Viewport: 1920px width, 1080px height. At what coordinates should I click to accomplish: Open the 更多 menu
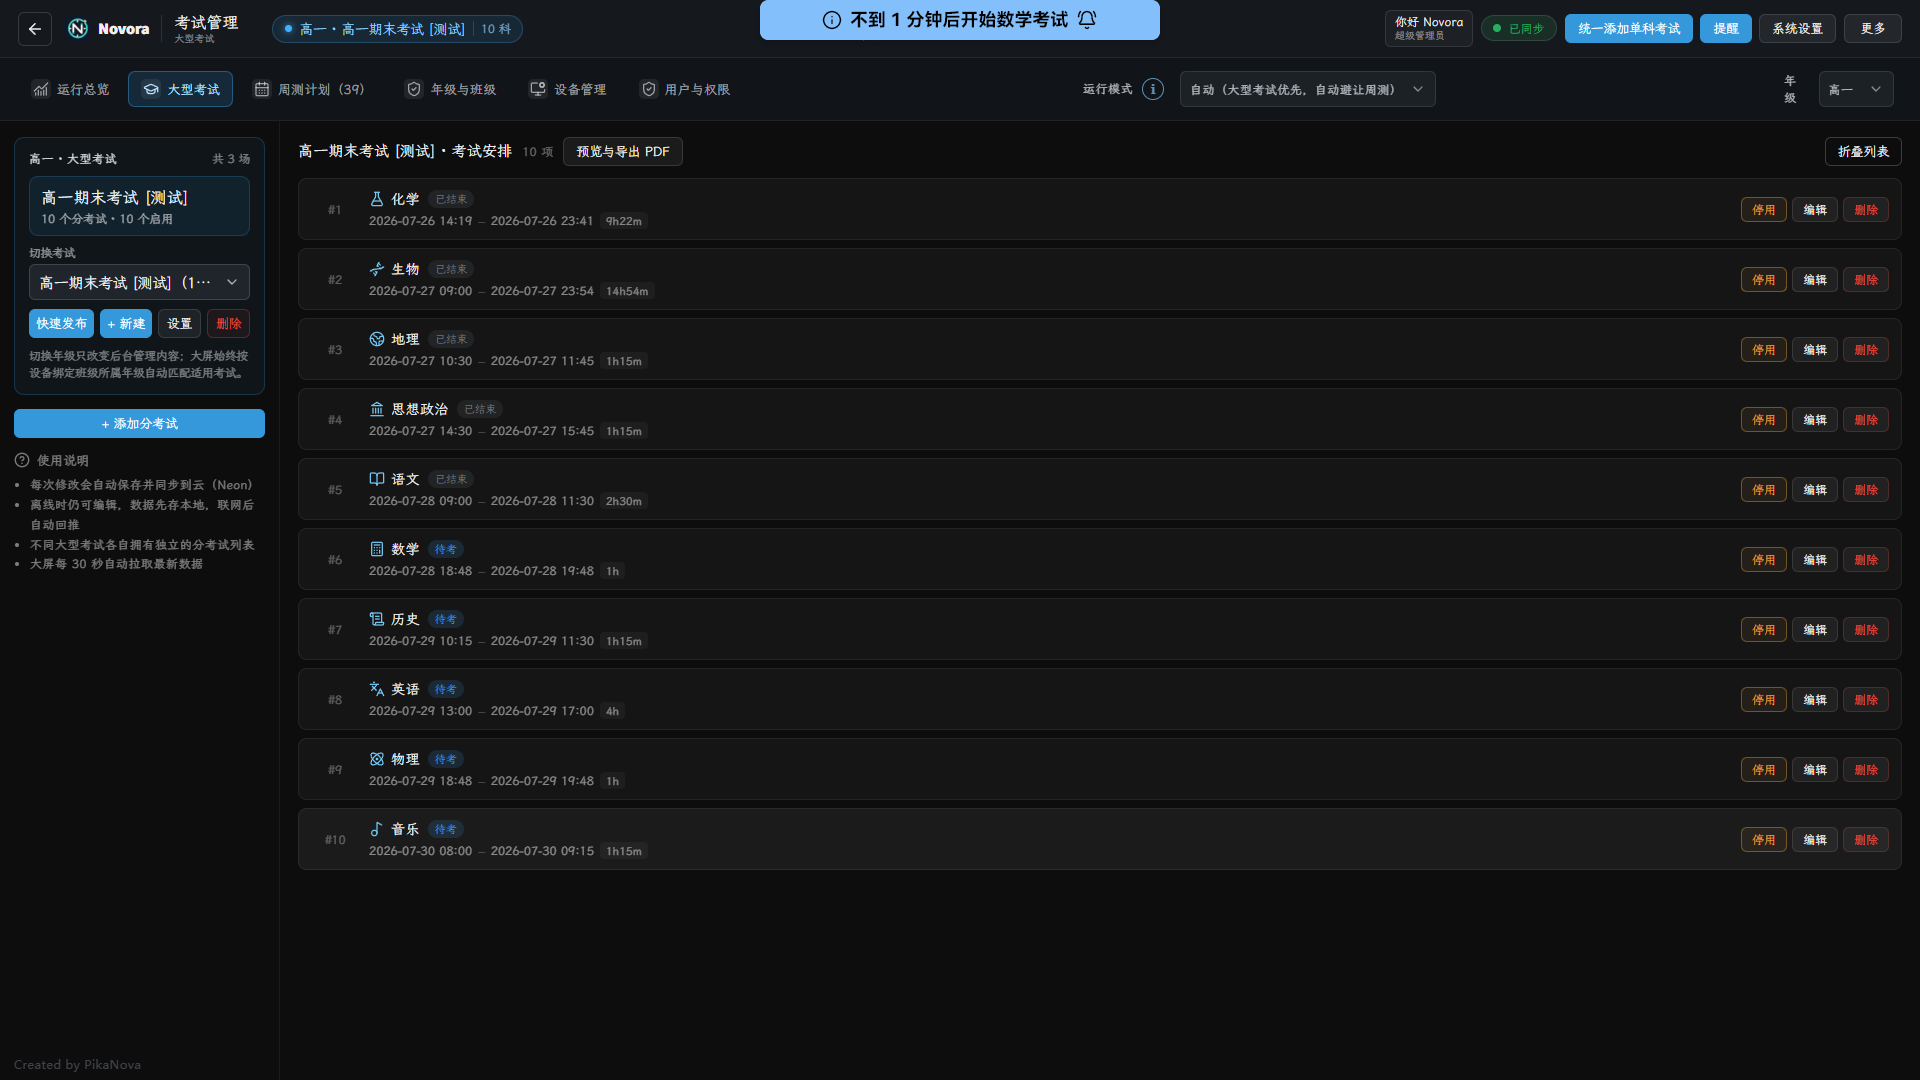[x=1873, y=29]
